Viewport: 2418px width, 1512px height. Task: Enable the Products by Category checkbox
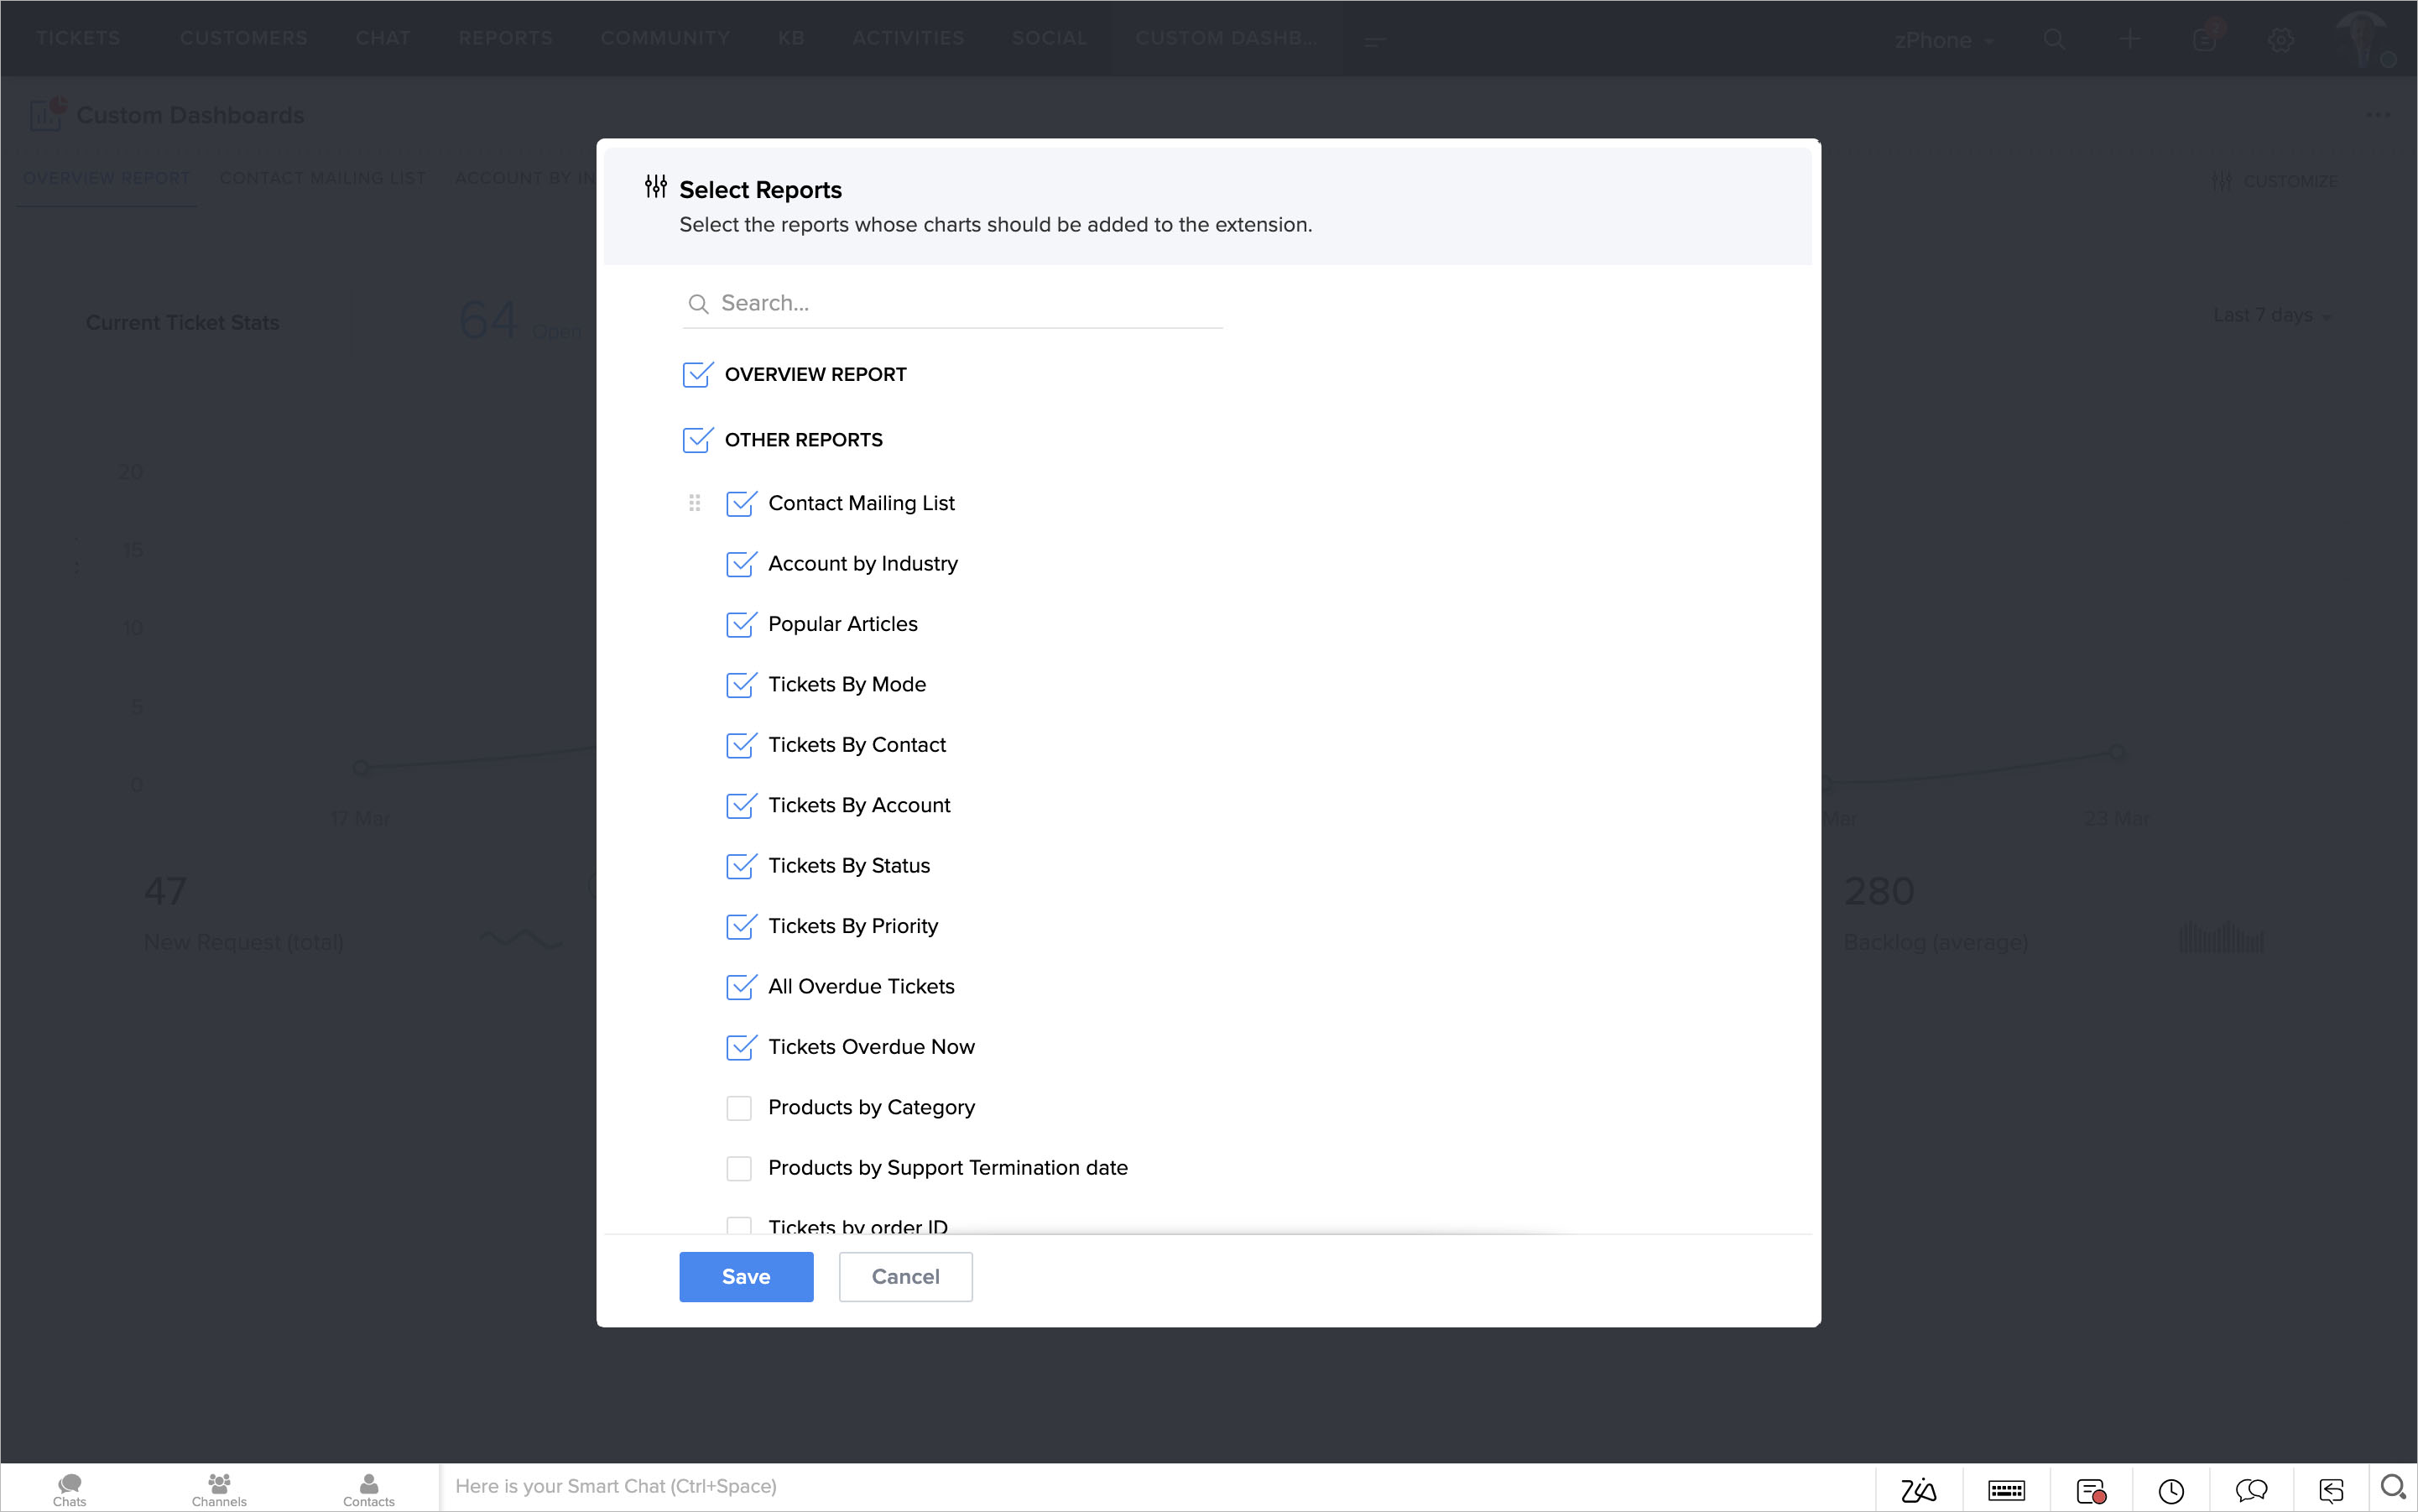(x=739, y=1108)
